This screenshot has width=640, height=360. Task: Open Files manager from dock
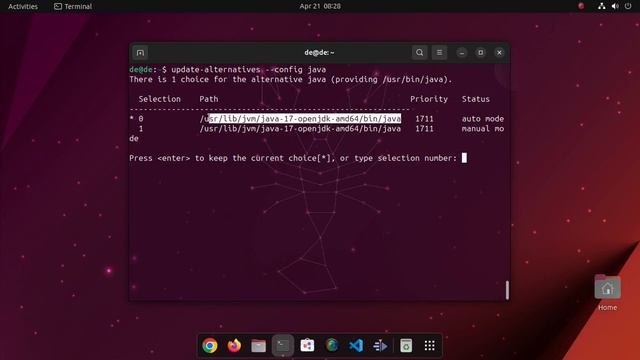258,346
